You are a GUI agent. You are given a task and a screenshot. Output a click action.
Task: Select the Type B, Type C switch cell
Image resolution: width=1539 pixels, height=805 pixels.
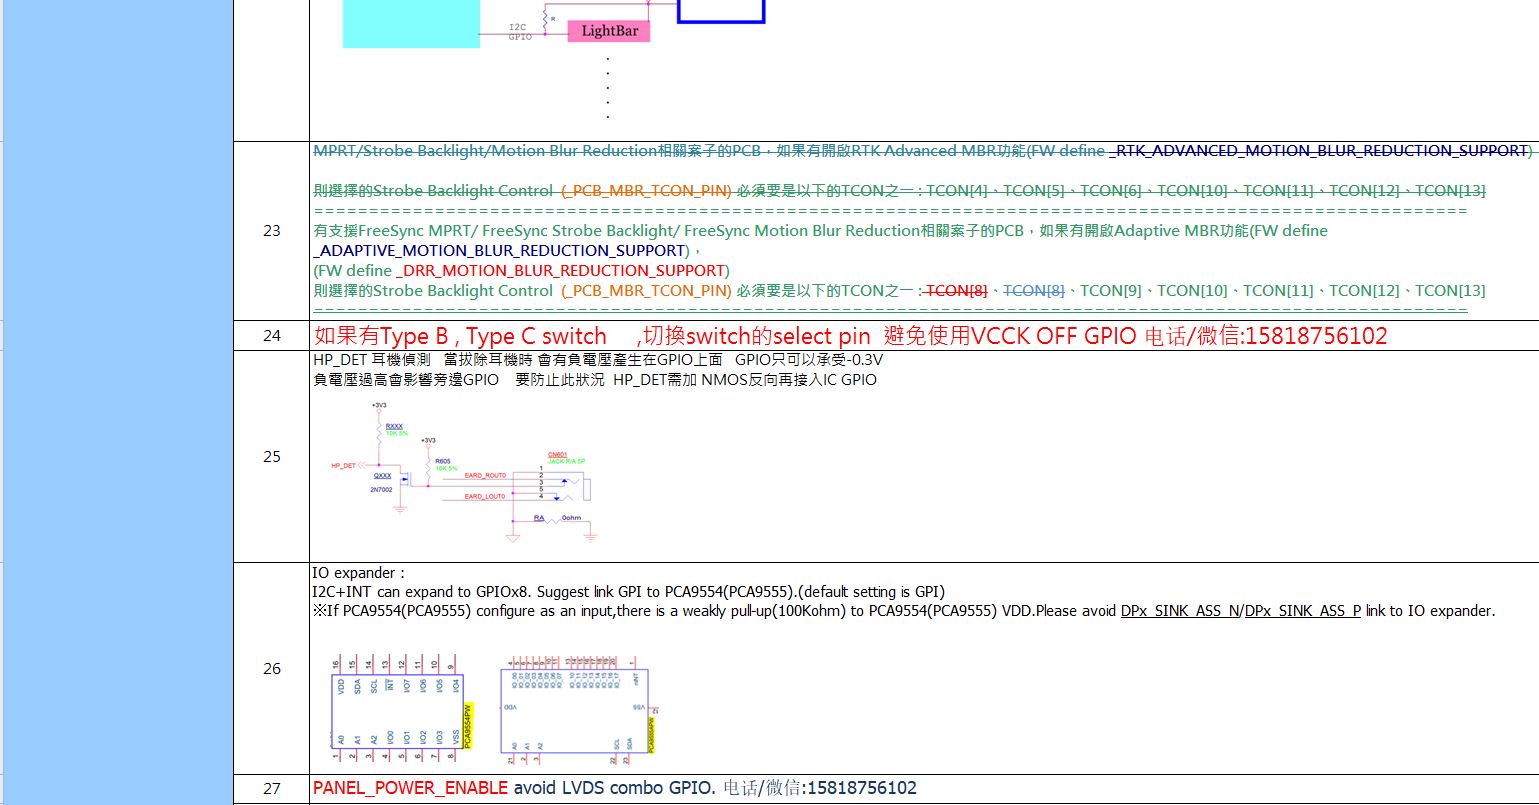point(850,336)
